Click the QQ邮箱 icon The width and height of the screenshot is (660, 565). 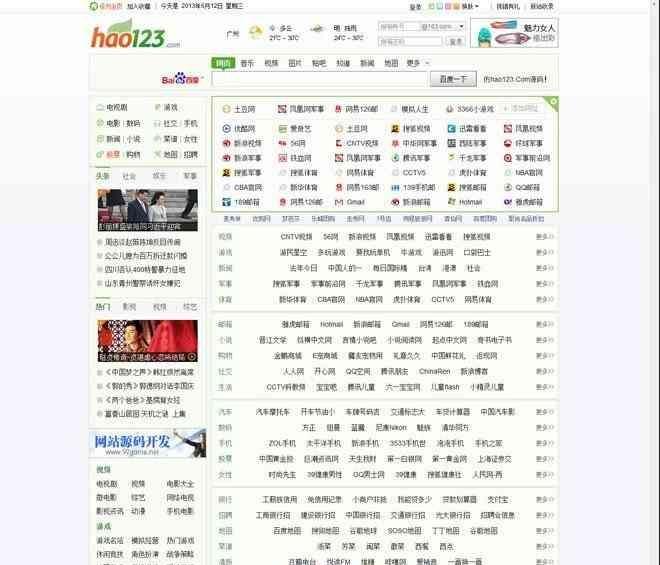tap(508, 187)
